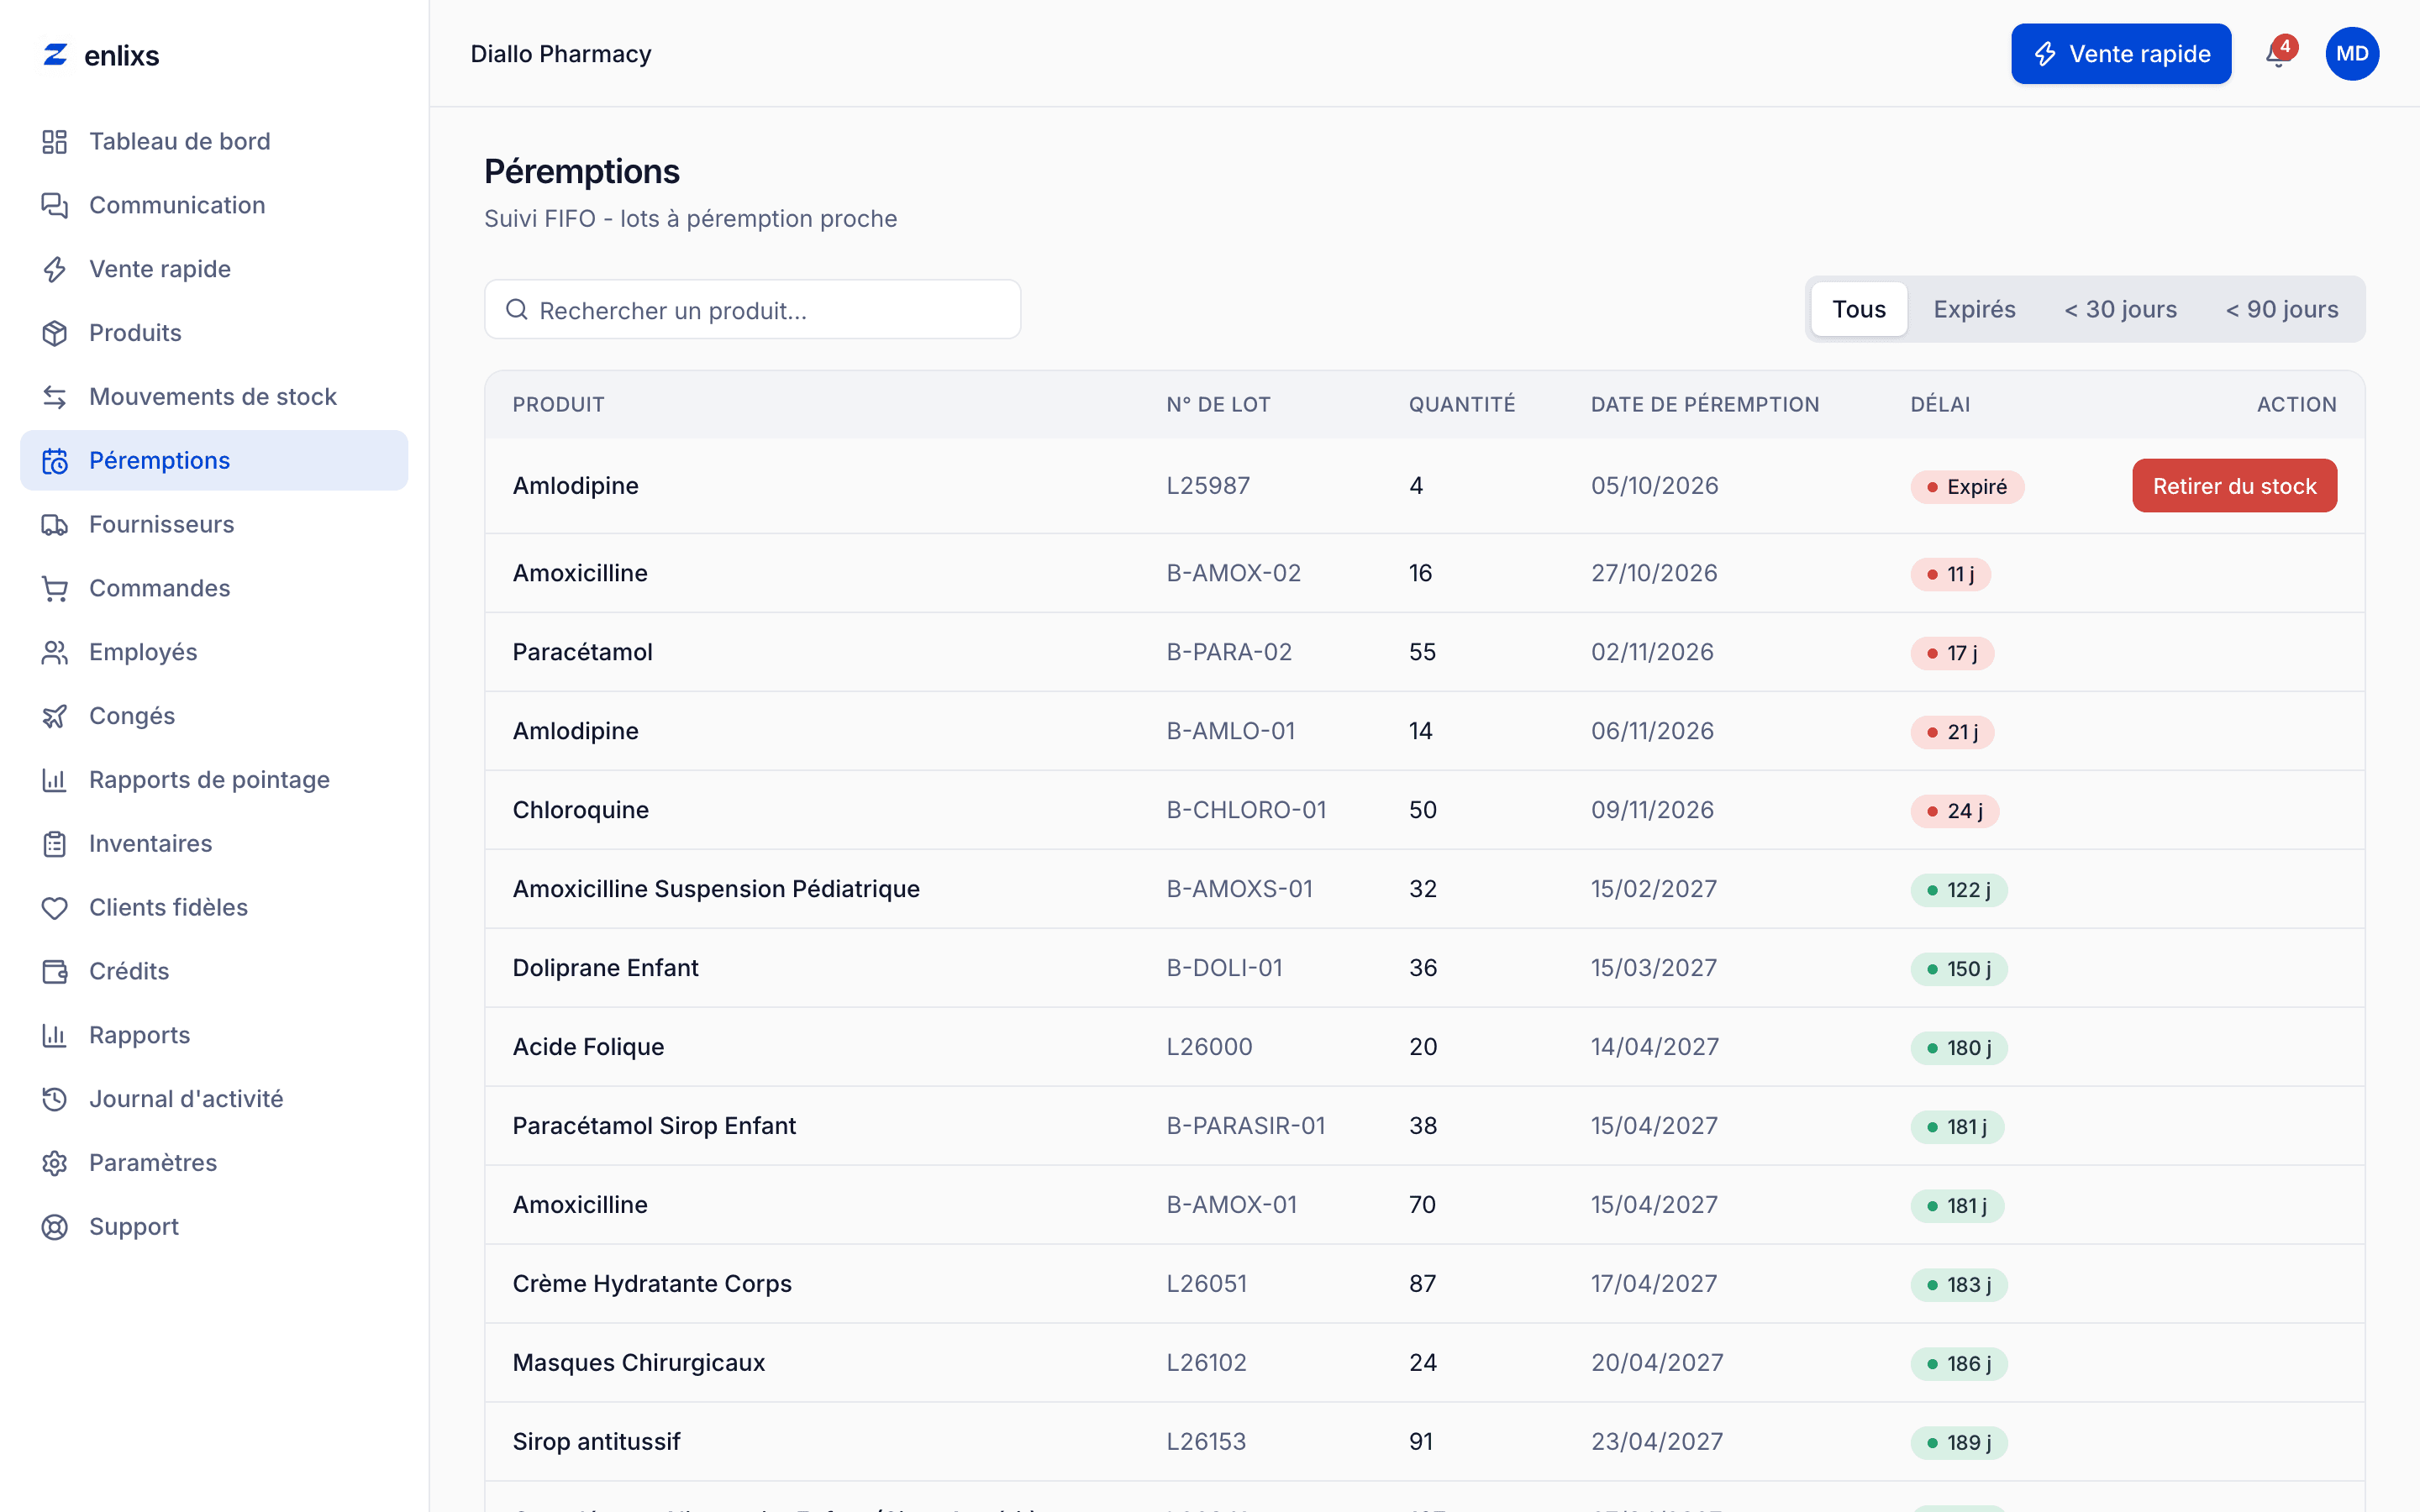
Task: Click Sirop antitussif product name
Action: pyautogui.click(x=596, y=1442)
